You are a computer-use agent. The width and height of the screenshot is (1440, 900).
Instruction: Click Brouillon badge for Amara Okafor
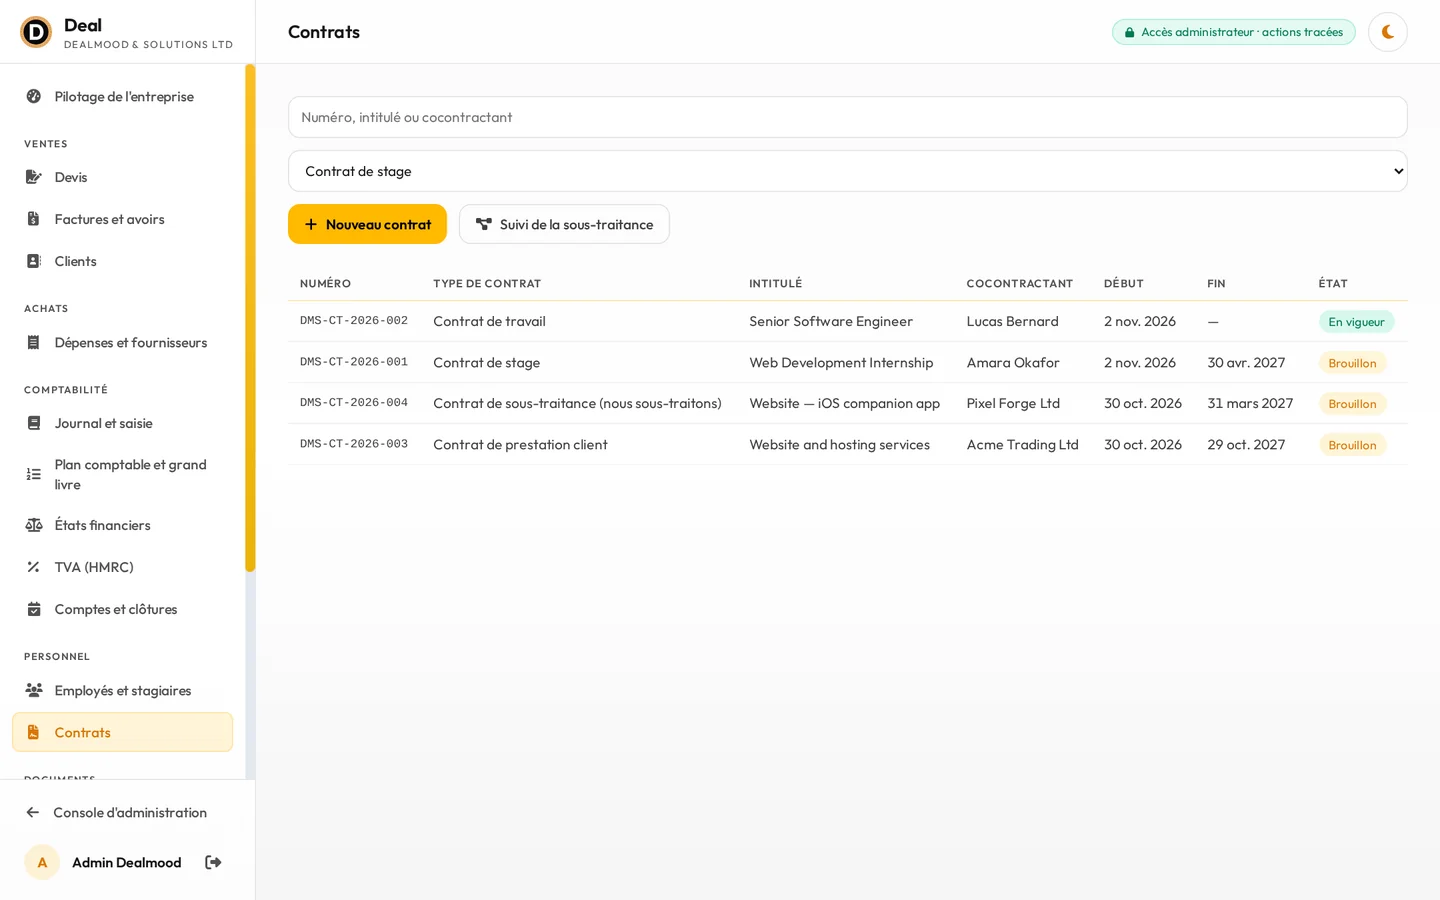click(x=1352, y=363)
